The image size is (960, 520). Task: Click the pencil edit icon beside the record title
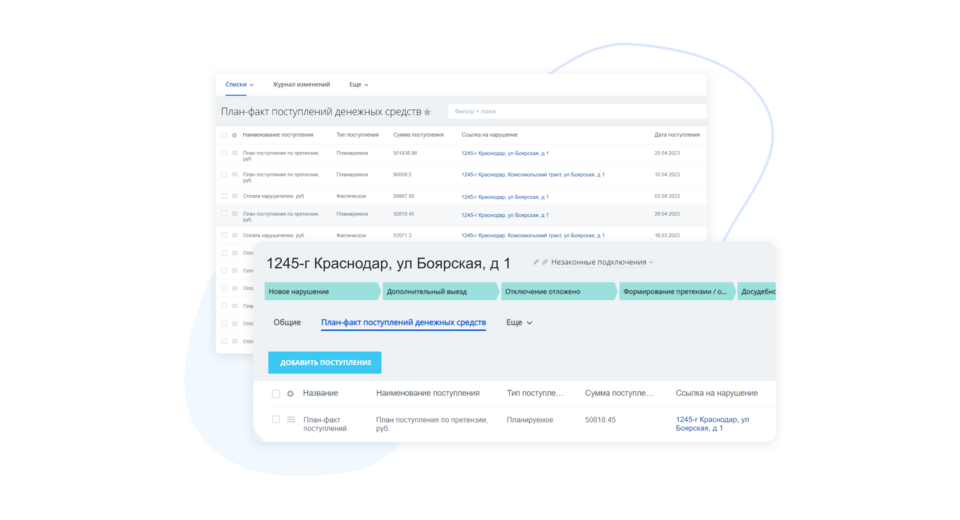536,262
